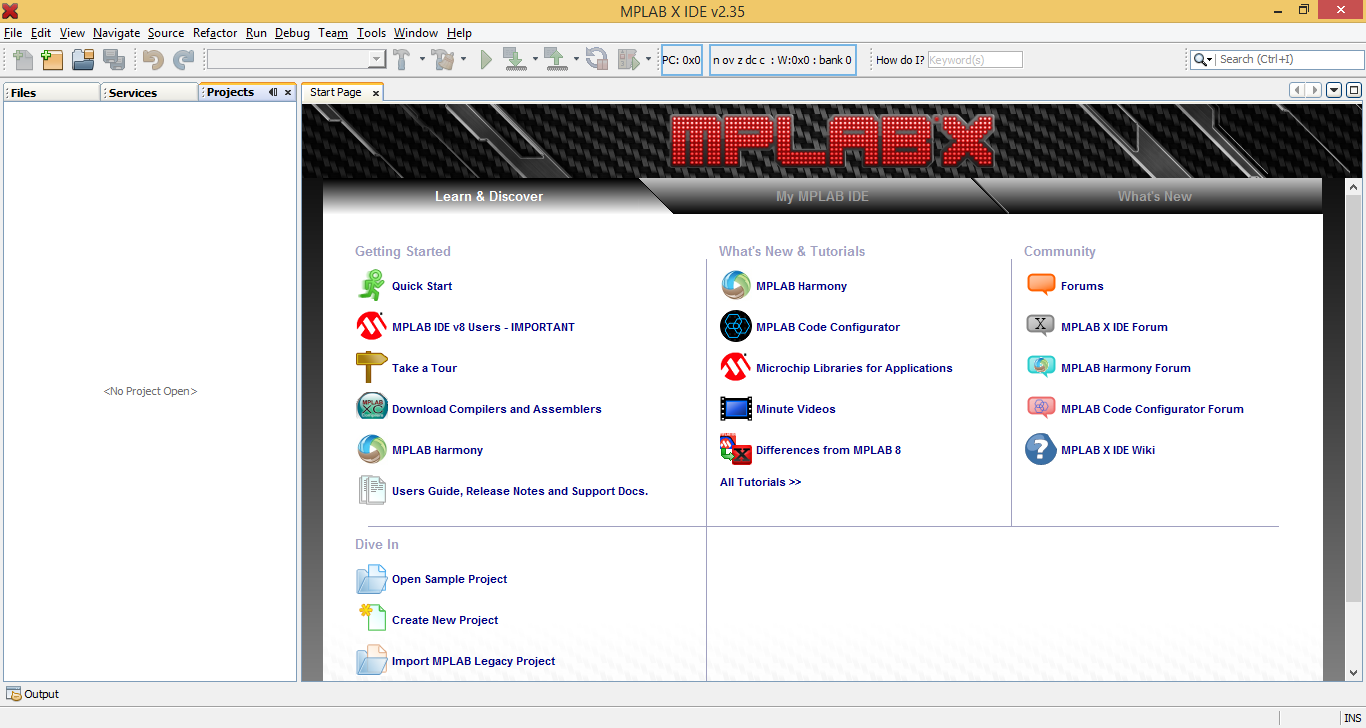Click the Open Sample Project folder icon
The width and height of the screenshot is (1366, 728).
pyautogui.click(x=371, y=579)
